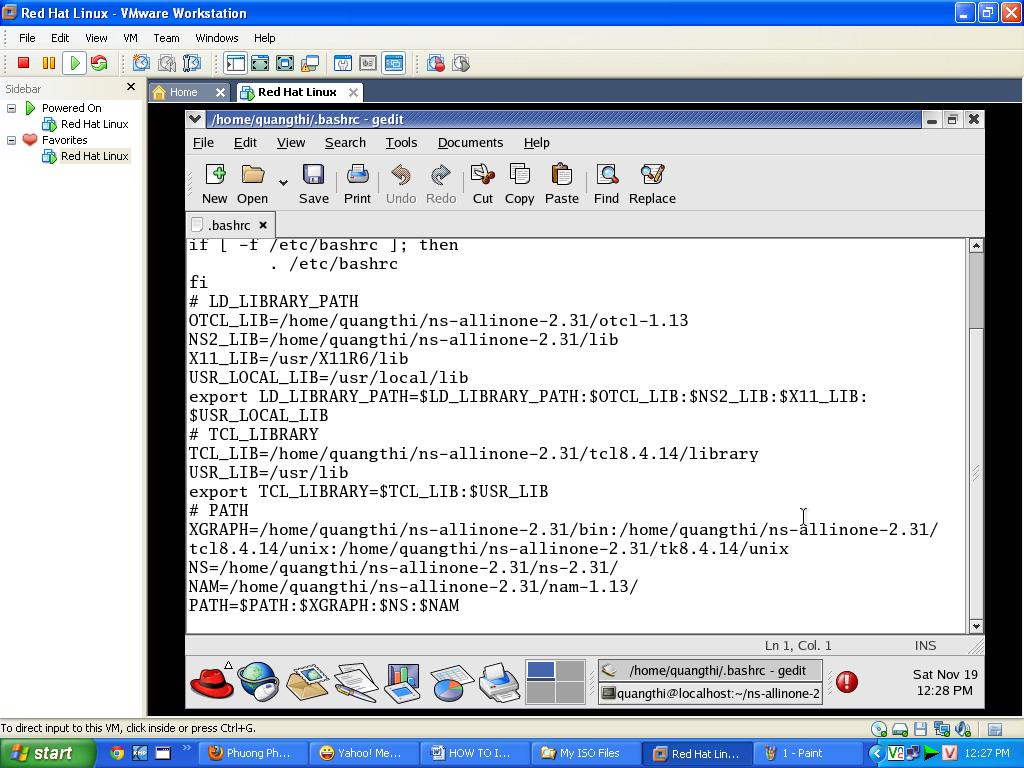Close the .bashrc document tab
1024x768 pixels.
point(263,225)
